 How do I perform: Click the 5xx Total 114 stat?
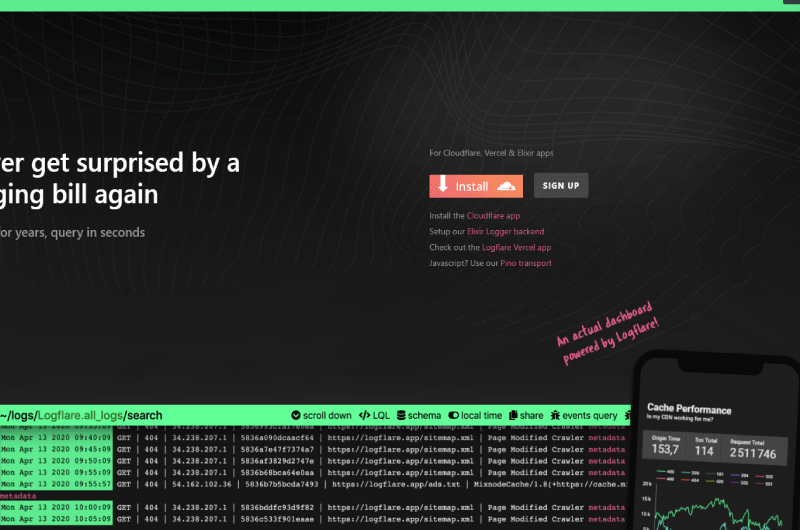click(705, 447)
